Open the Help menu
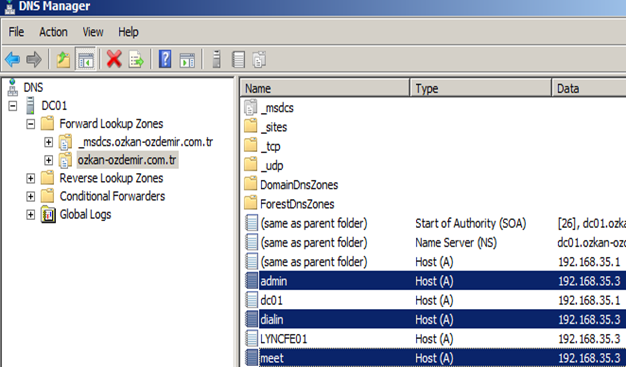 click(128, 32)
